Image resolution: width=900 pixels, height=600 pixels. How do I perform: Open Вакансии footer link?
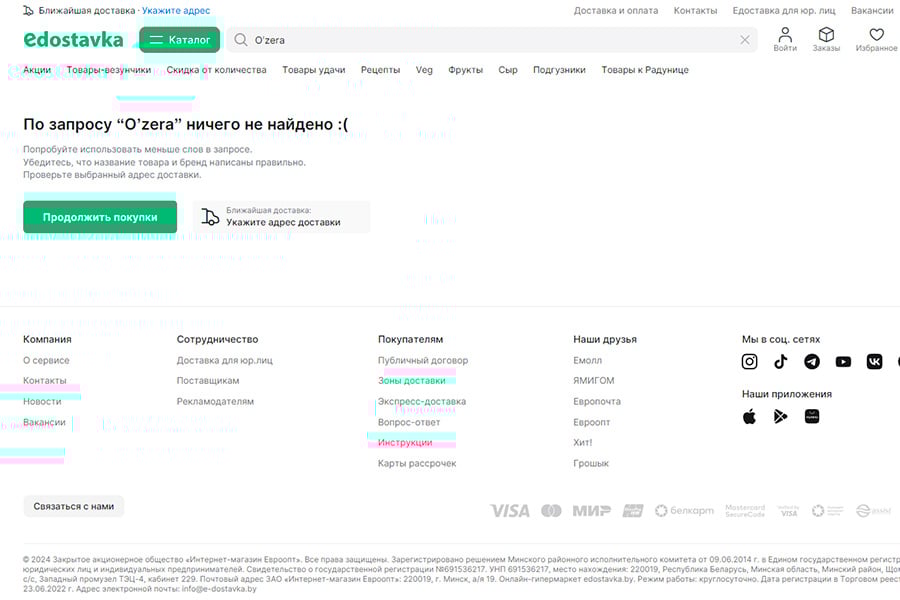pyautogui.click(x=44, y=422)
